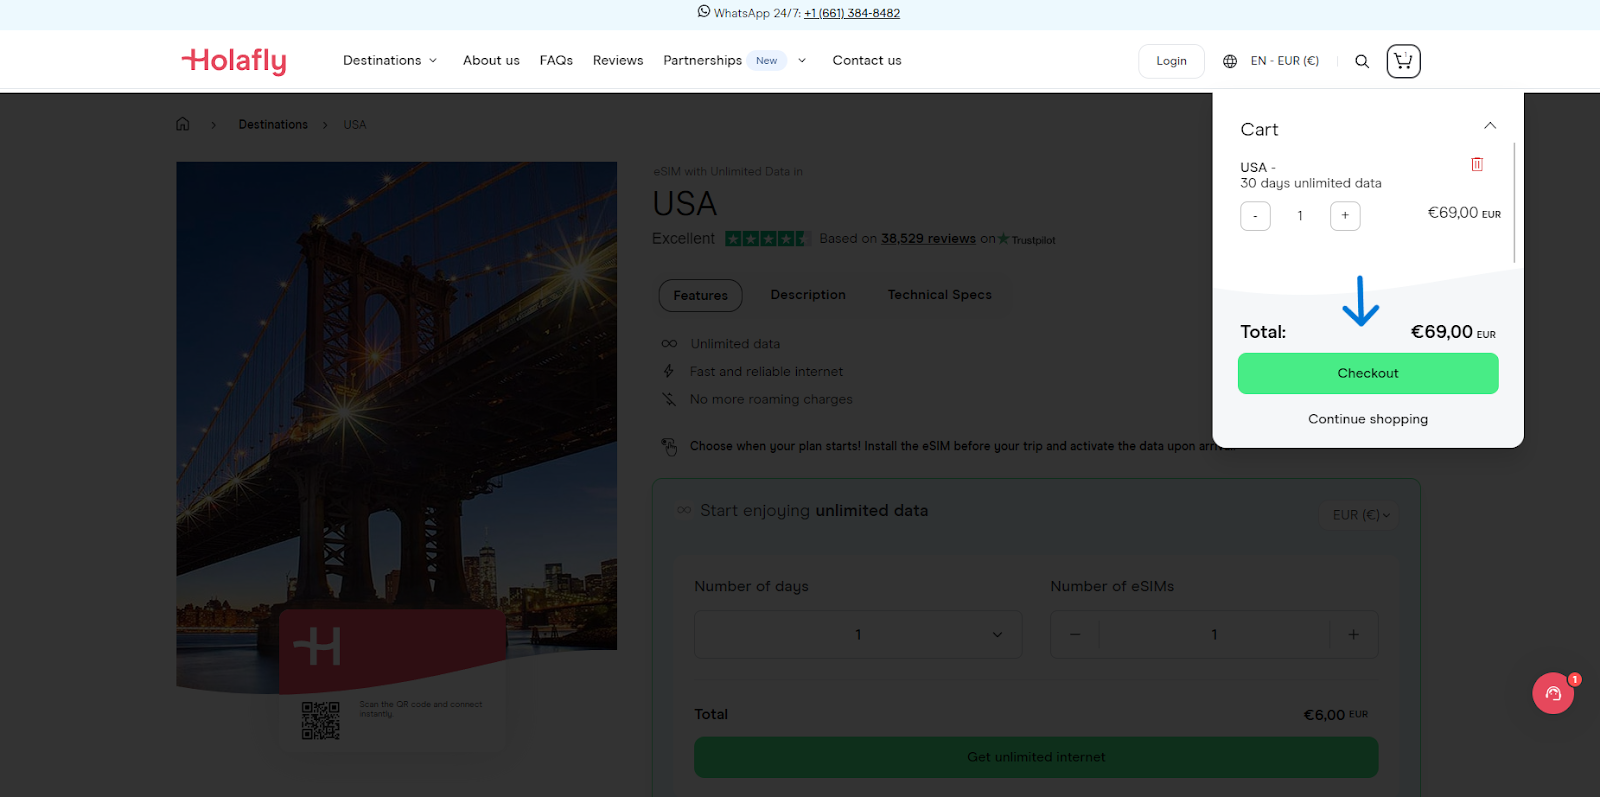This screenshot has width=1600, height=797.
Task: Collapse the Cart panel chevron
Action: [1490, 126]
